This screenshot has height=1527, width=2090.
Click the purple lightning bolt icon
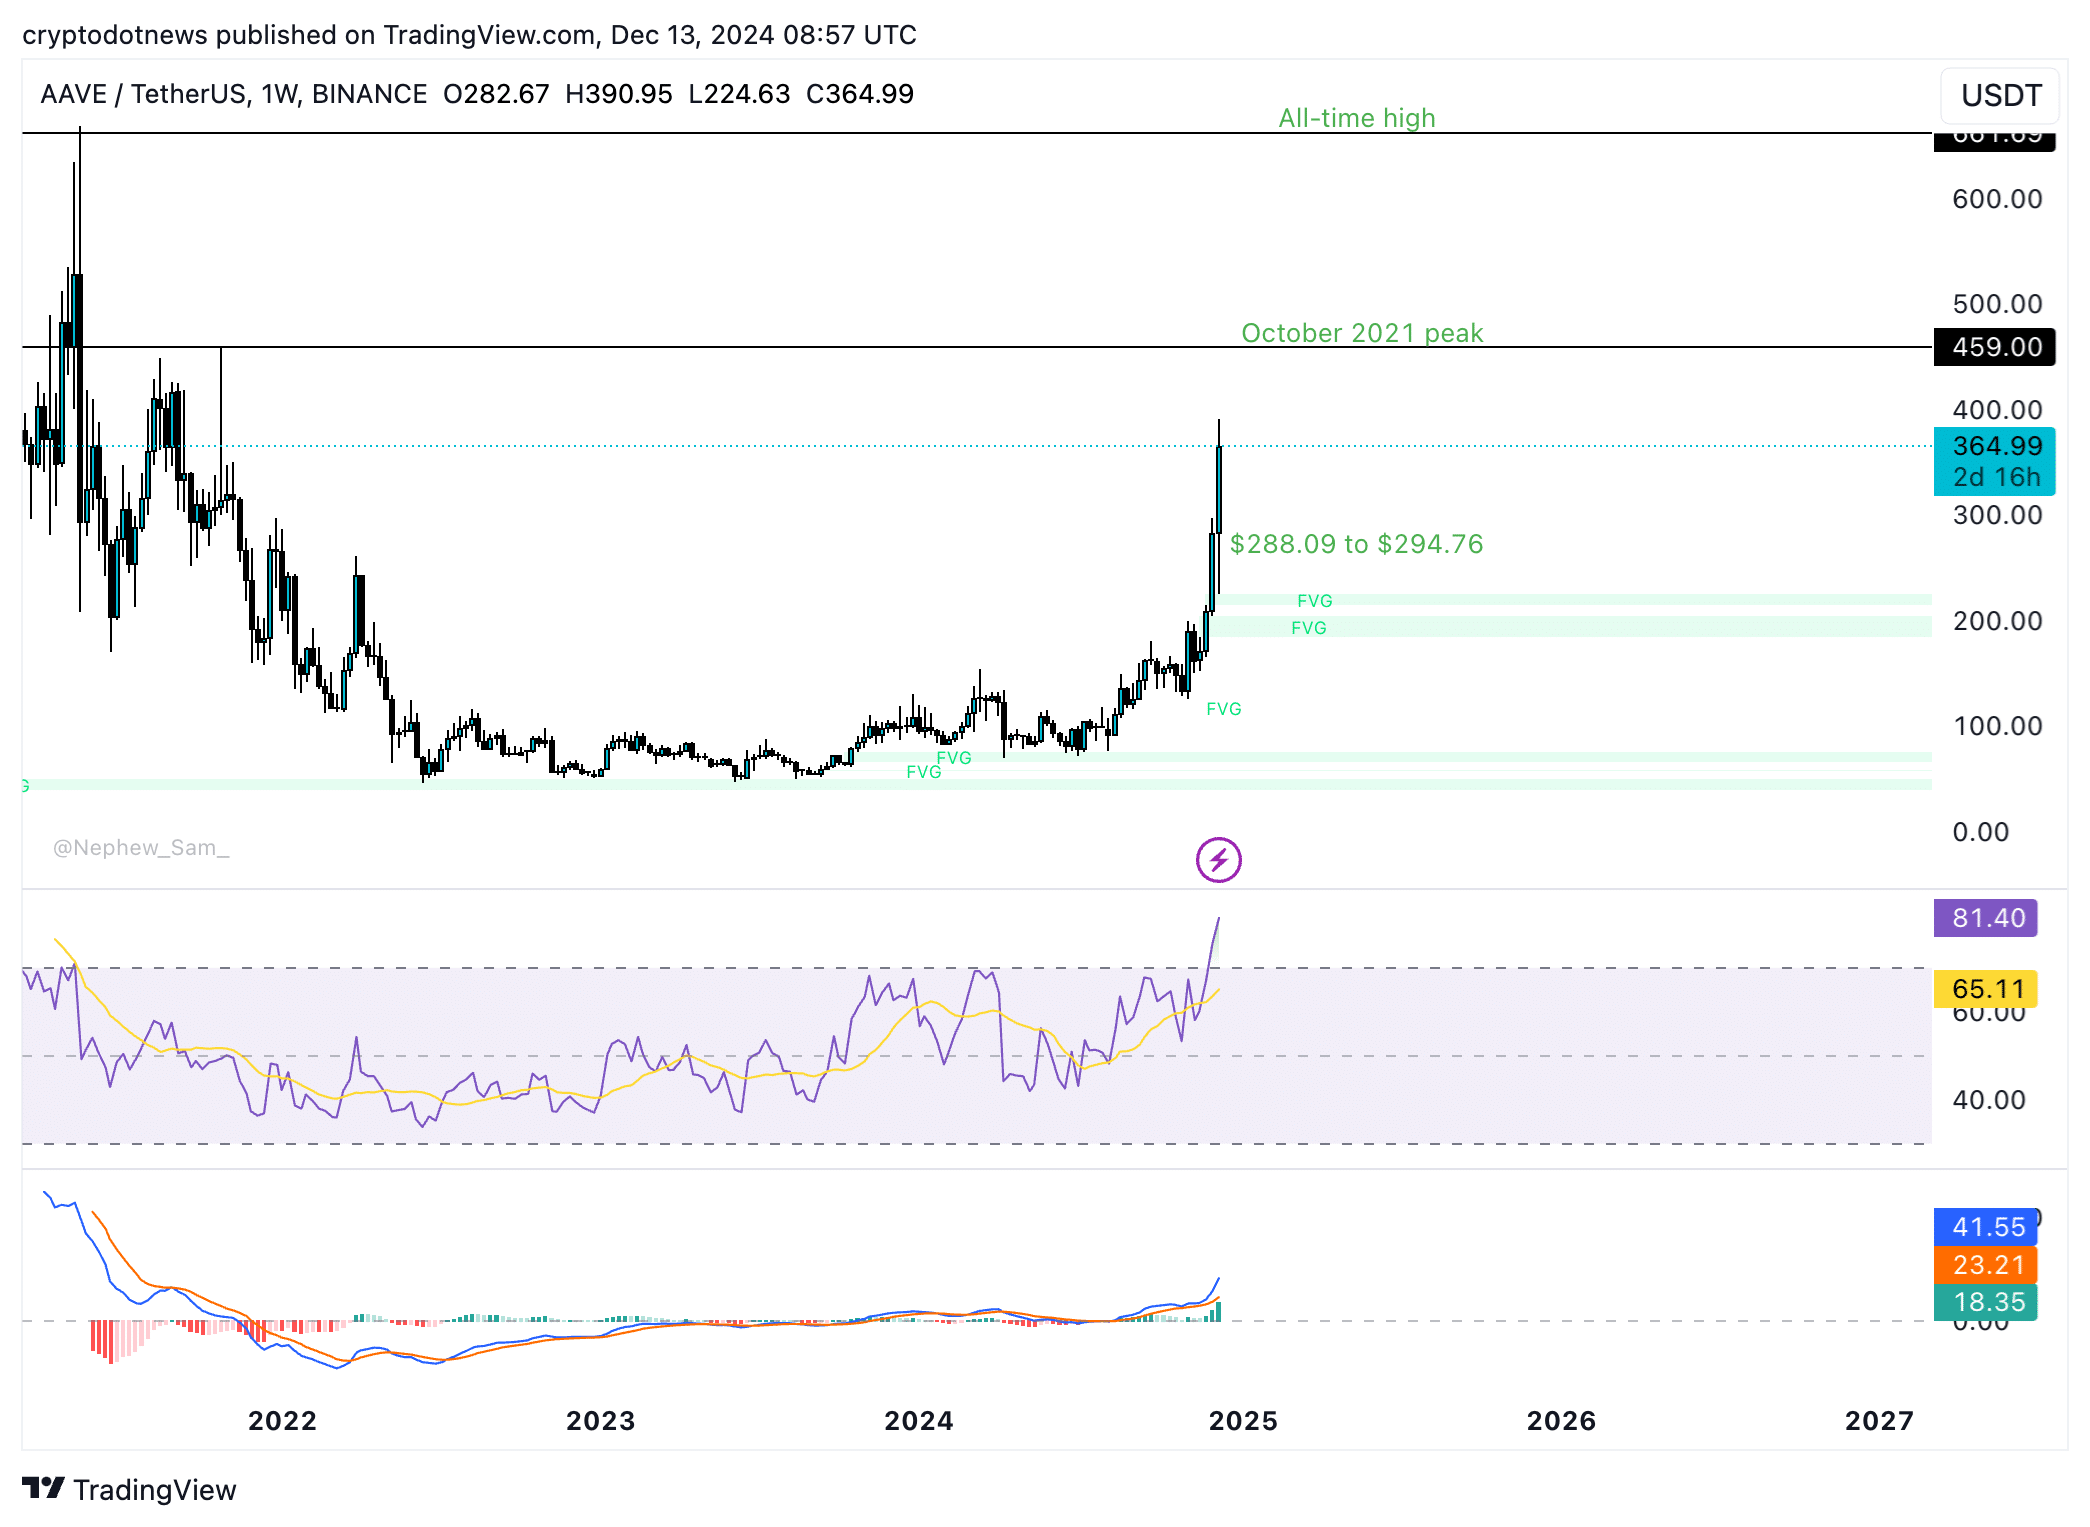pos(1217,858)
